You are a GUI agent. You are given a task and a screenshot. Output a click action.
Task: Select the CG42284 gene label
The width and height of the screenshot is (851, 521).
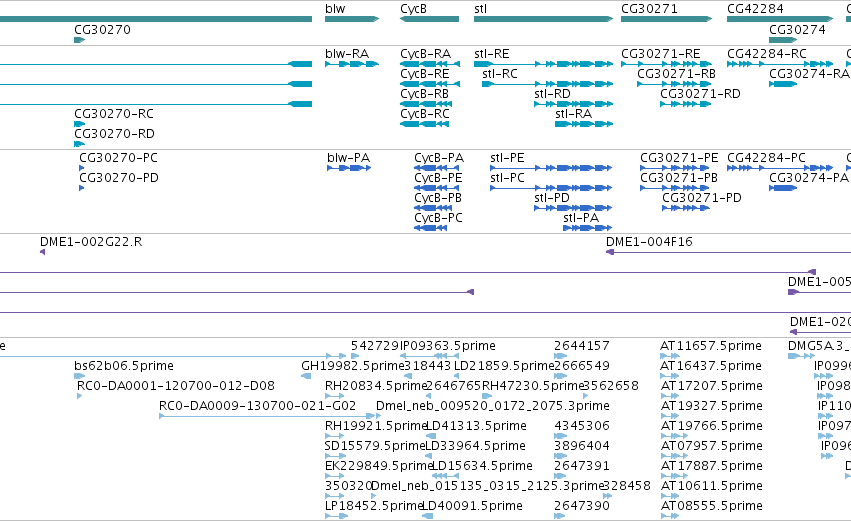pyautogui.click(x=755, y=9)
